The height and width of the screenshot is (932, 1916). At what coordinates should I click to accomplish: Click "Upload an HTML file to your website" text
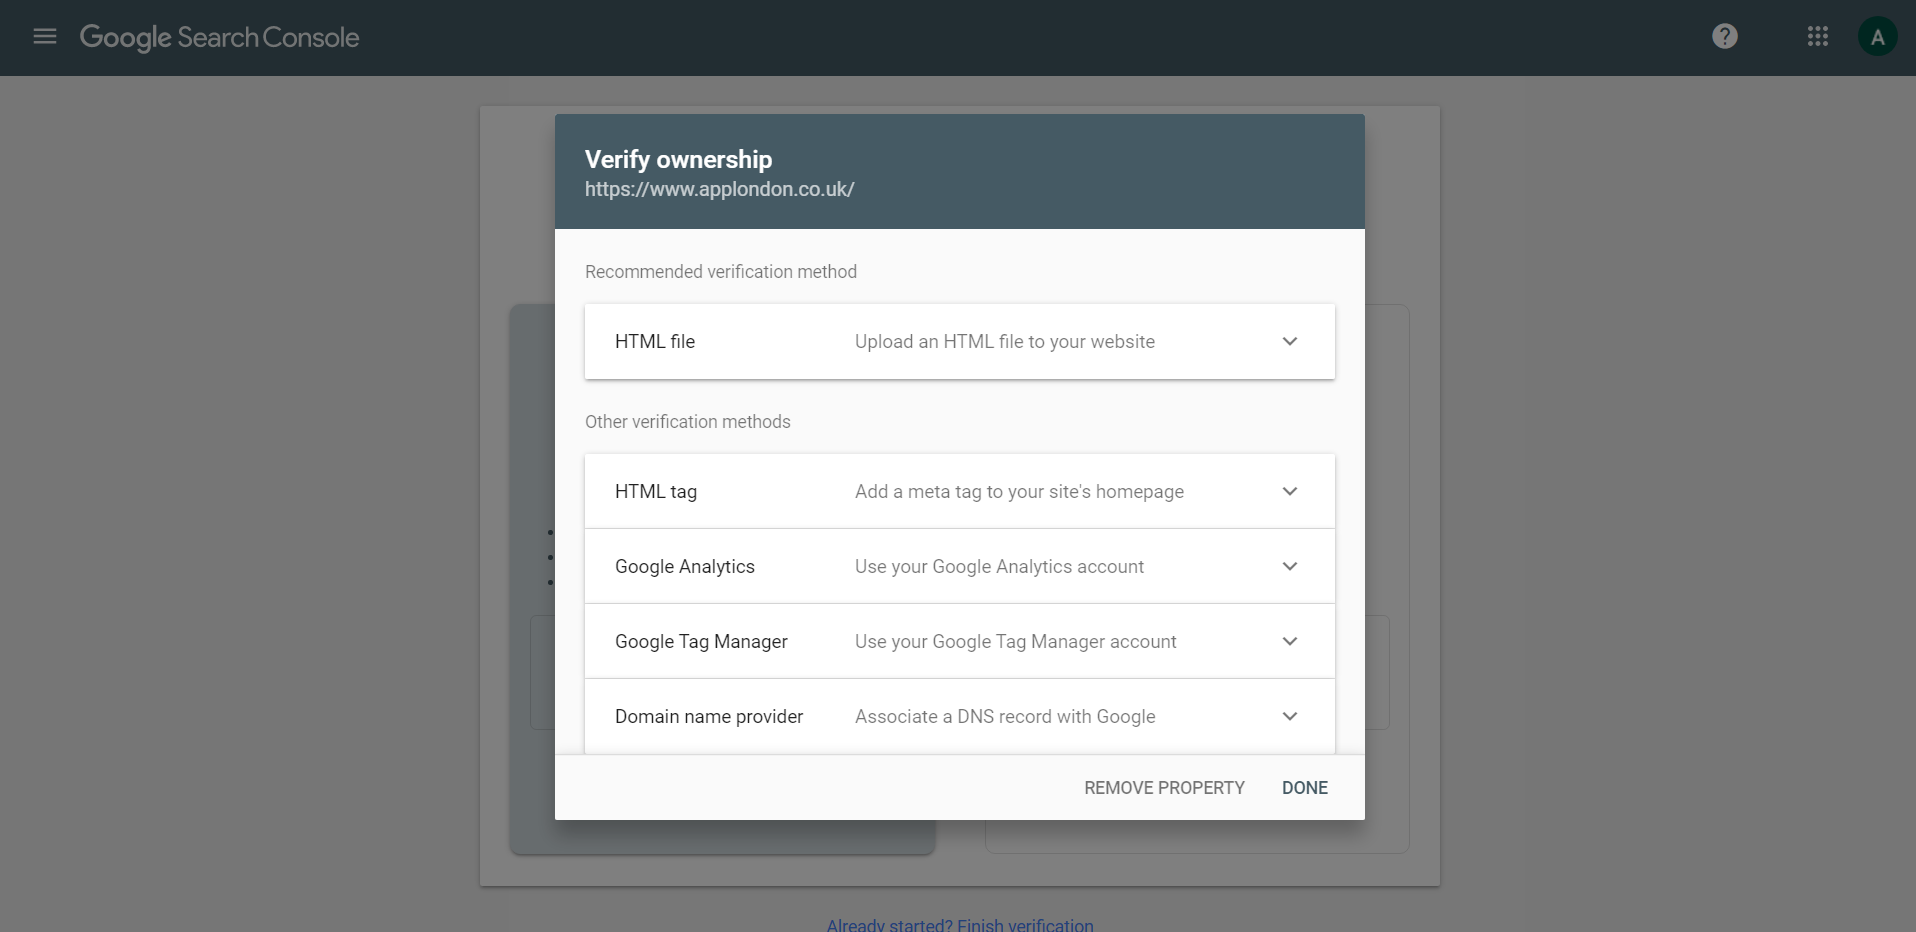click(1004, 342)
